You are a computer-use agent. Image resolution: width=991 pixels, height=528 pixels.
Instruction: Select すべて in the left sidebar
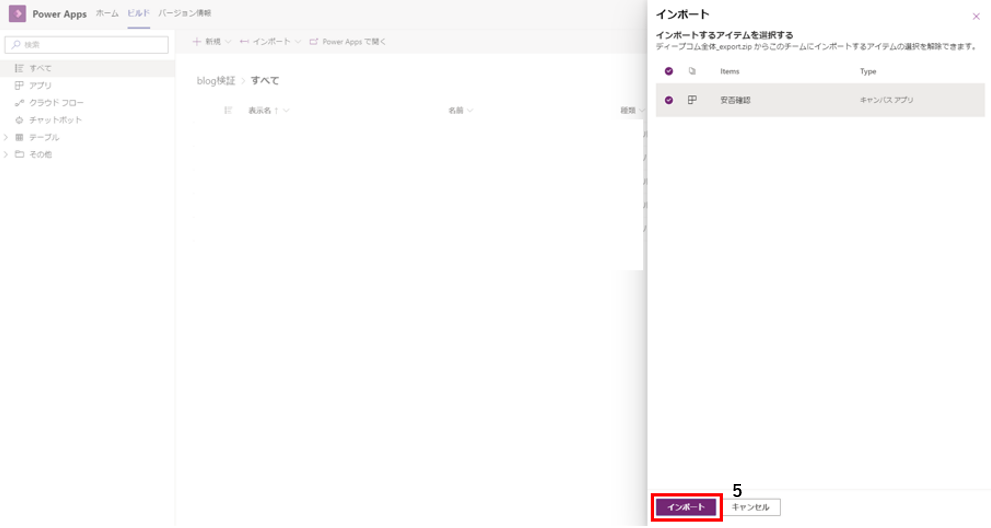(x=40, y=68)
